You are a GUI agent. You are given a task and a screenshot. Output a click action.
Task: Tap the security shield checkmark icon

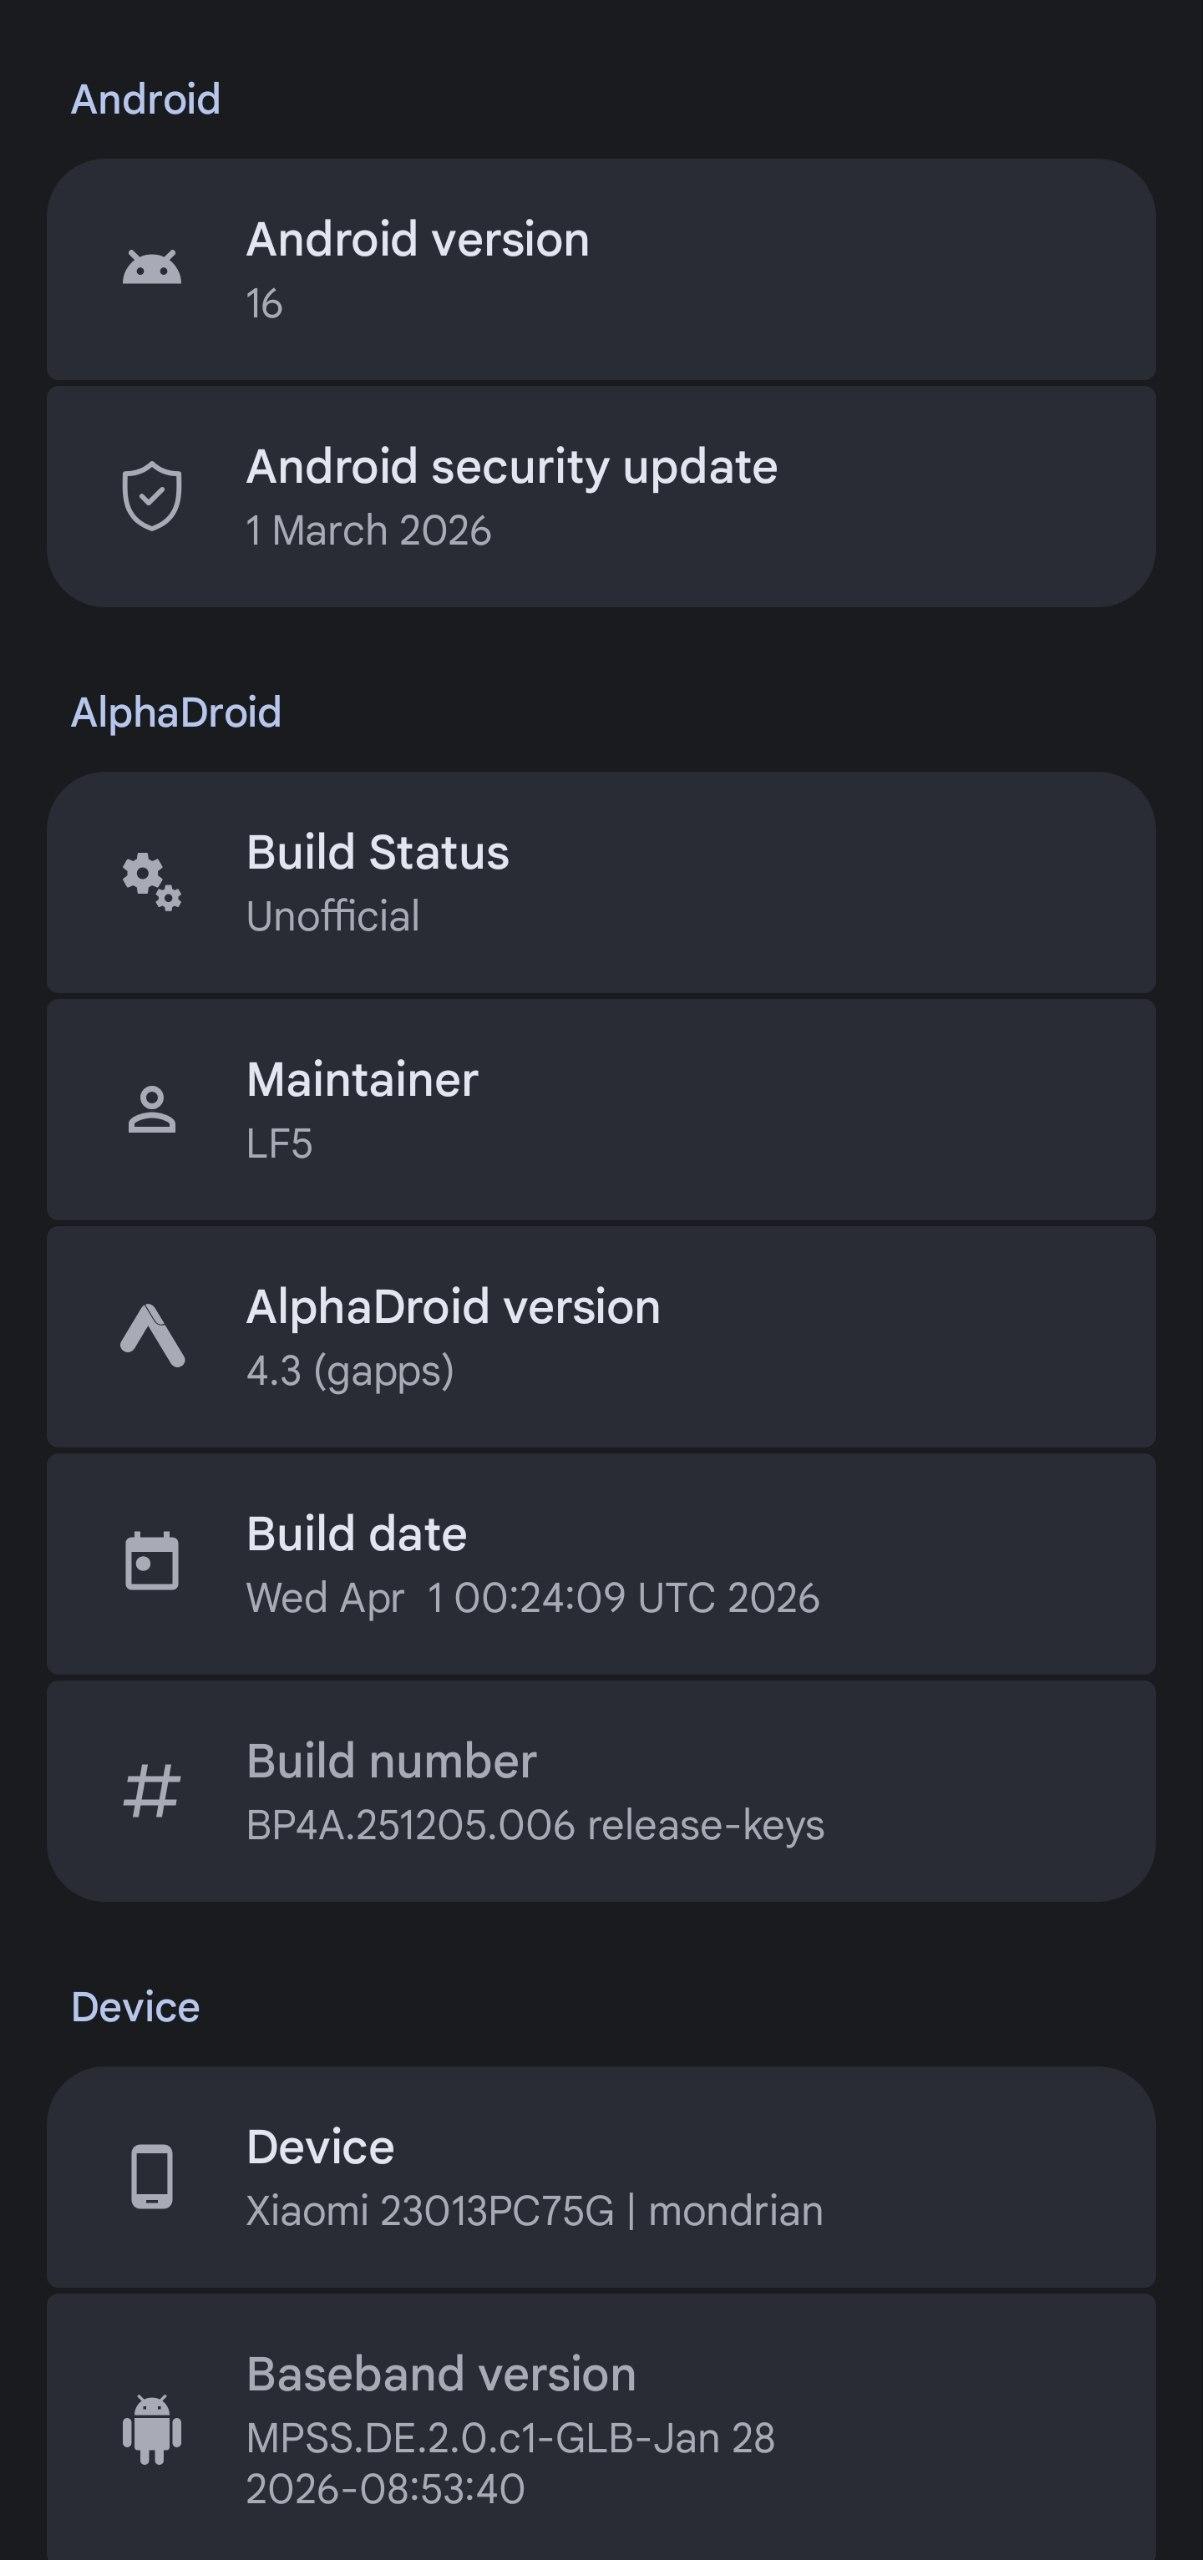coord(152,496)
